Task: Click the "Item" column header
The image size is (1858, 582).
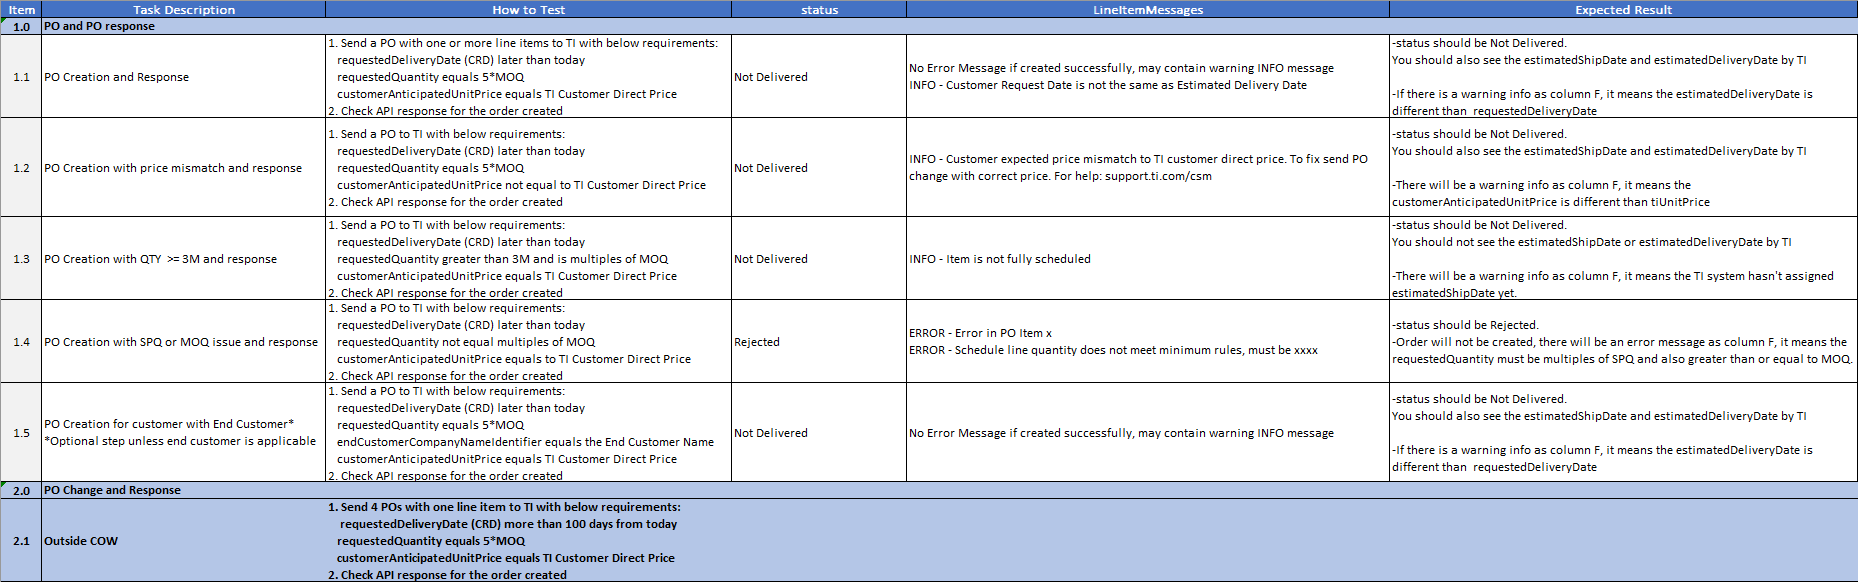Action: [21, 10]
